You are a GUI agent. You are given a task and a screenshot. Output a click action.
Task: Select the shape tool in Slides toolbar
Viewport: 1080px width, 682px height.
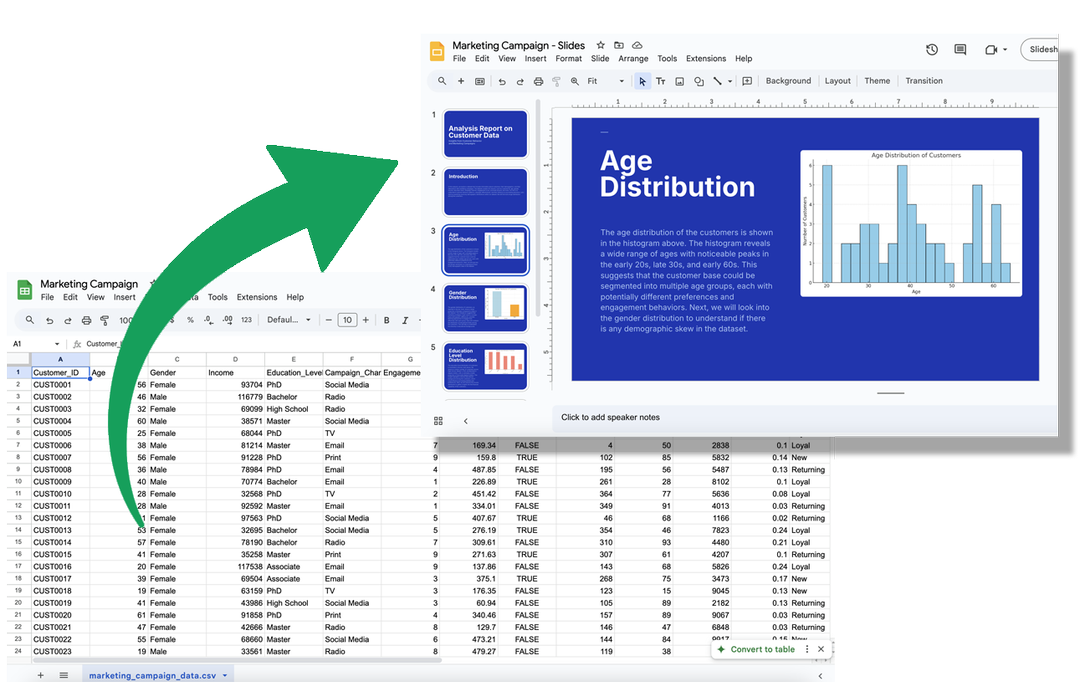coord(700,81)
